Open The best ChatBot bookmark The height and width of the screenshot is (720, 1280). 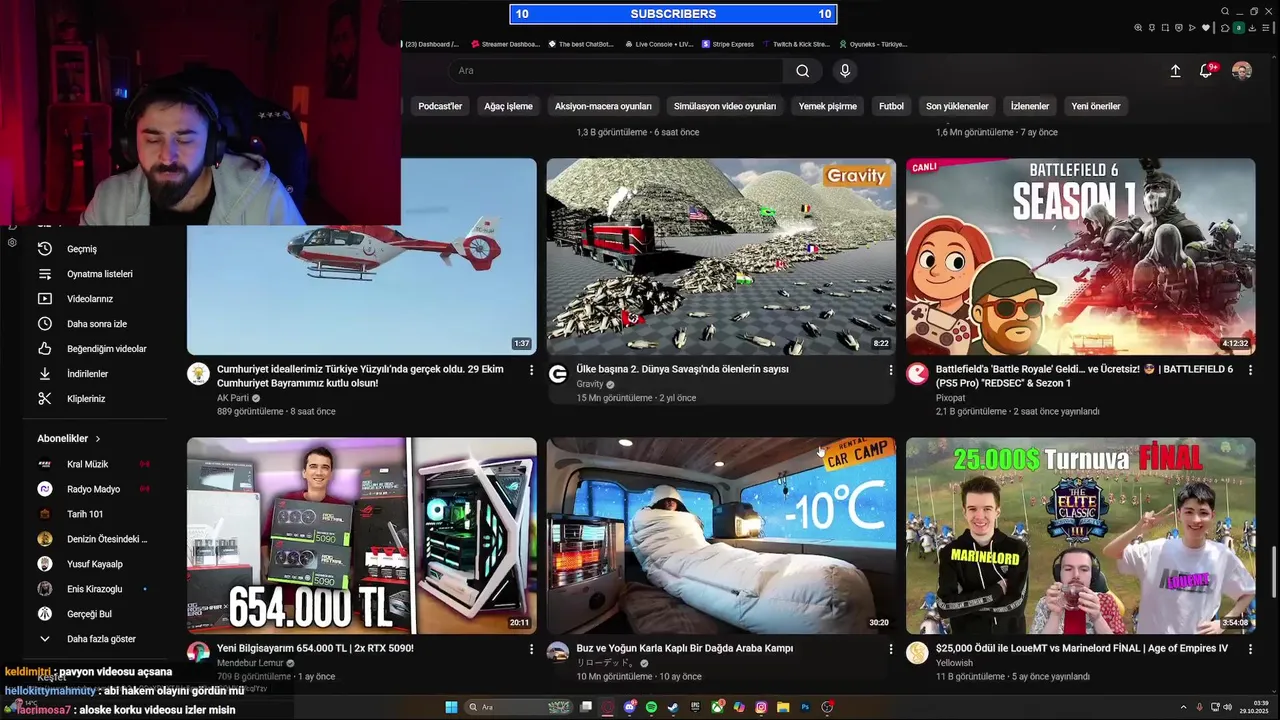point(580,44)
